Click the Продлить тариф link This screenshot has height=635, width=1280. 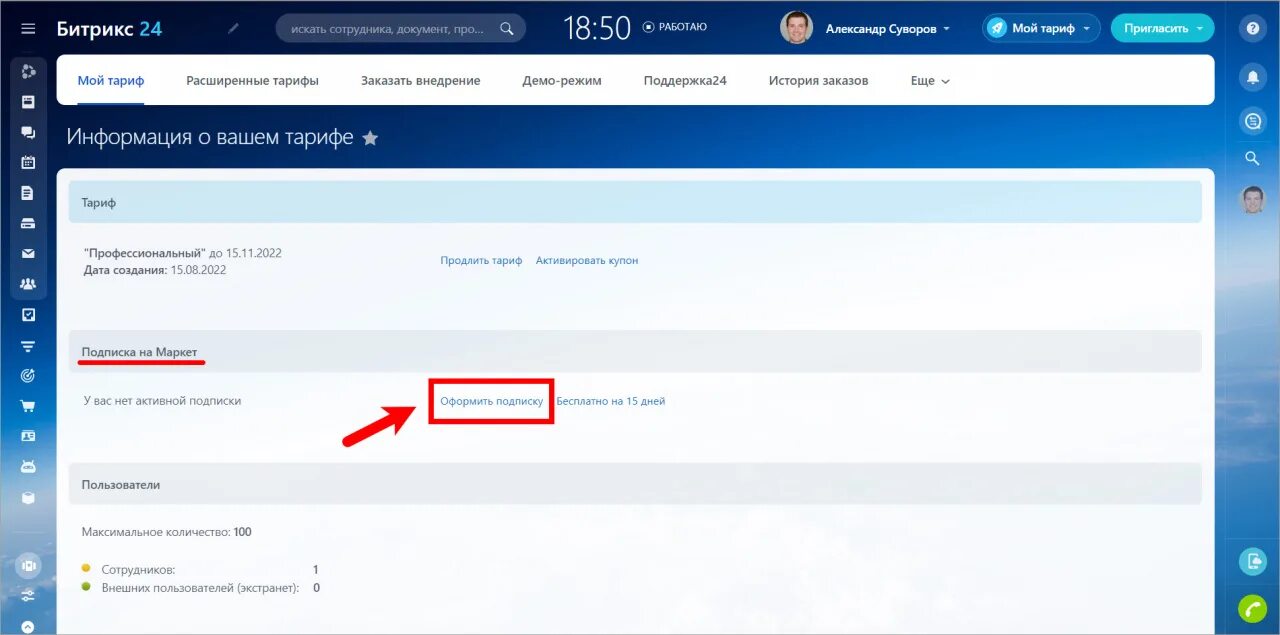481,261
